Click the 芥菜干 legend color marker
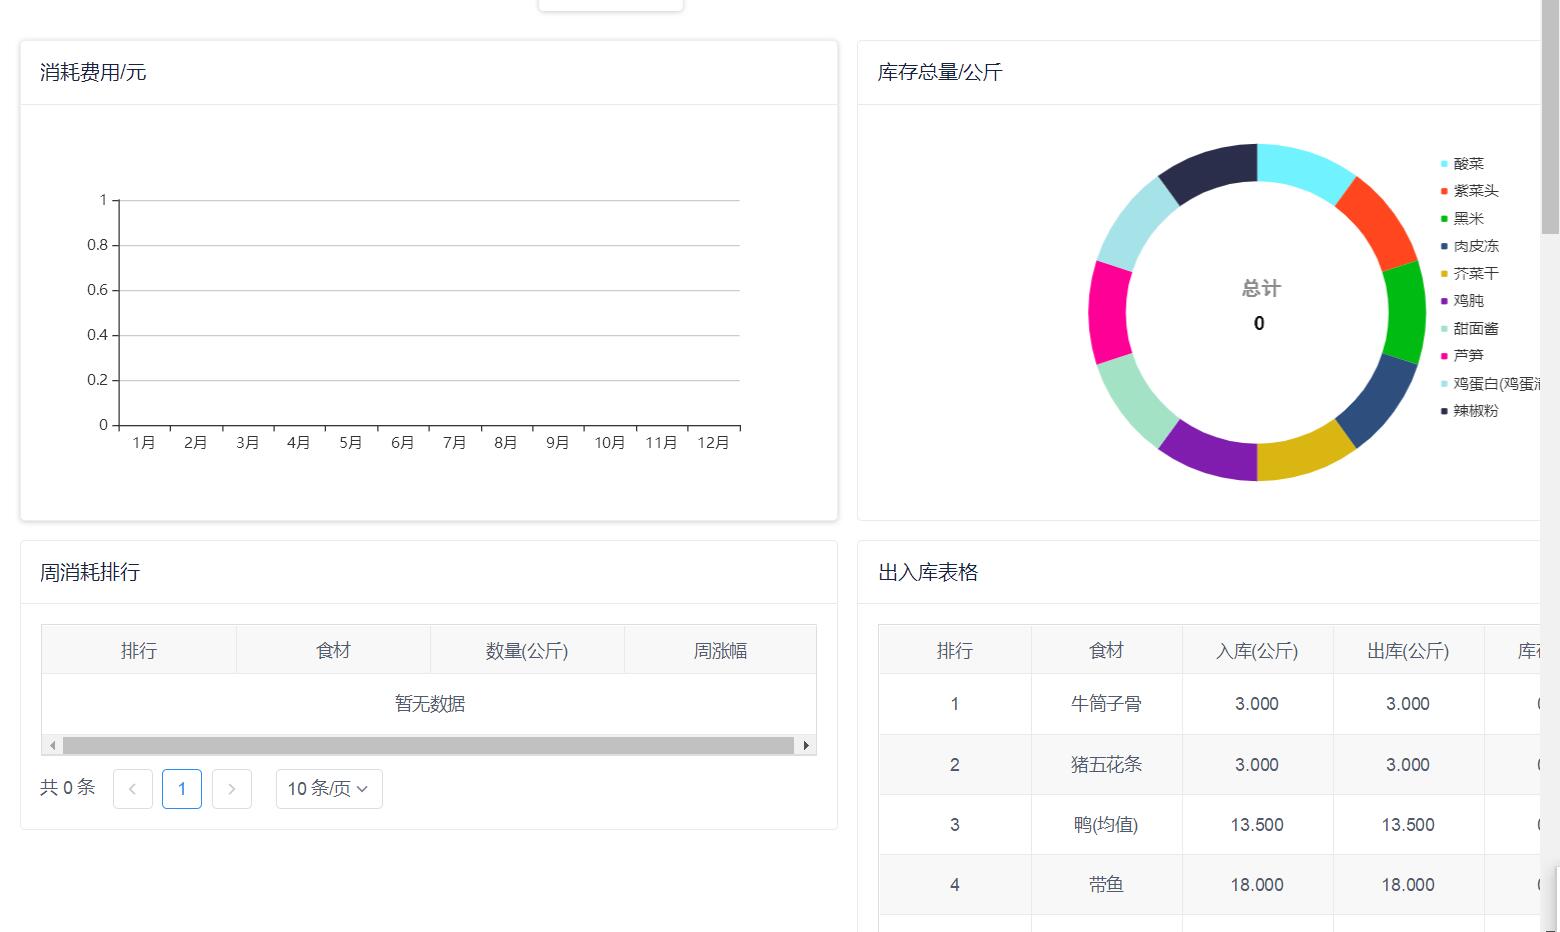 pos(1444,274)
